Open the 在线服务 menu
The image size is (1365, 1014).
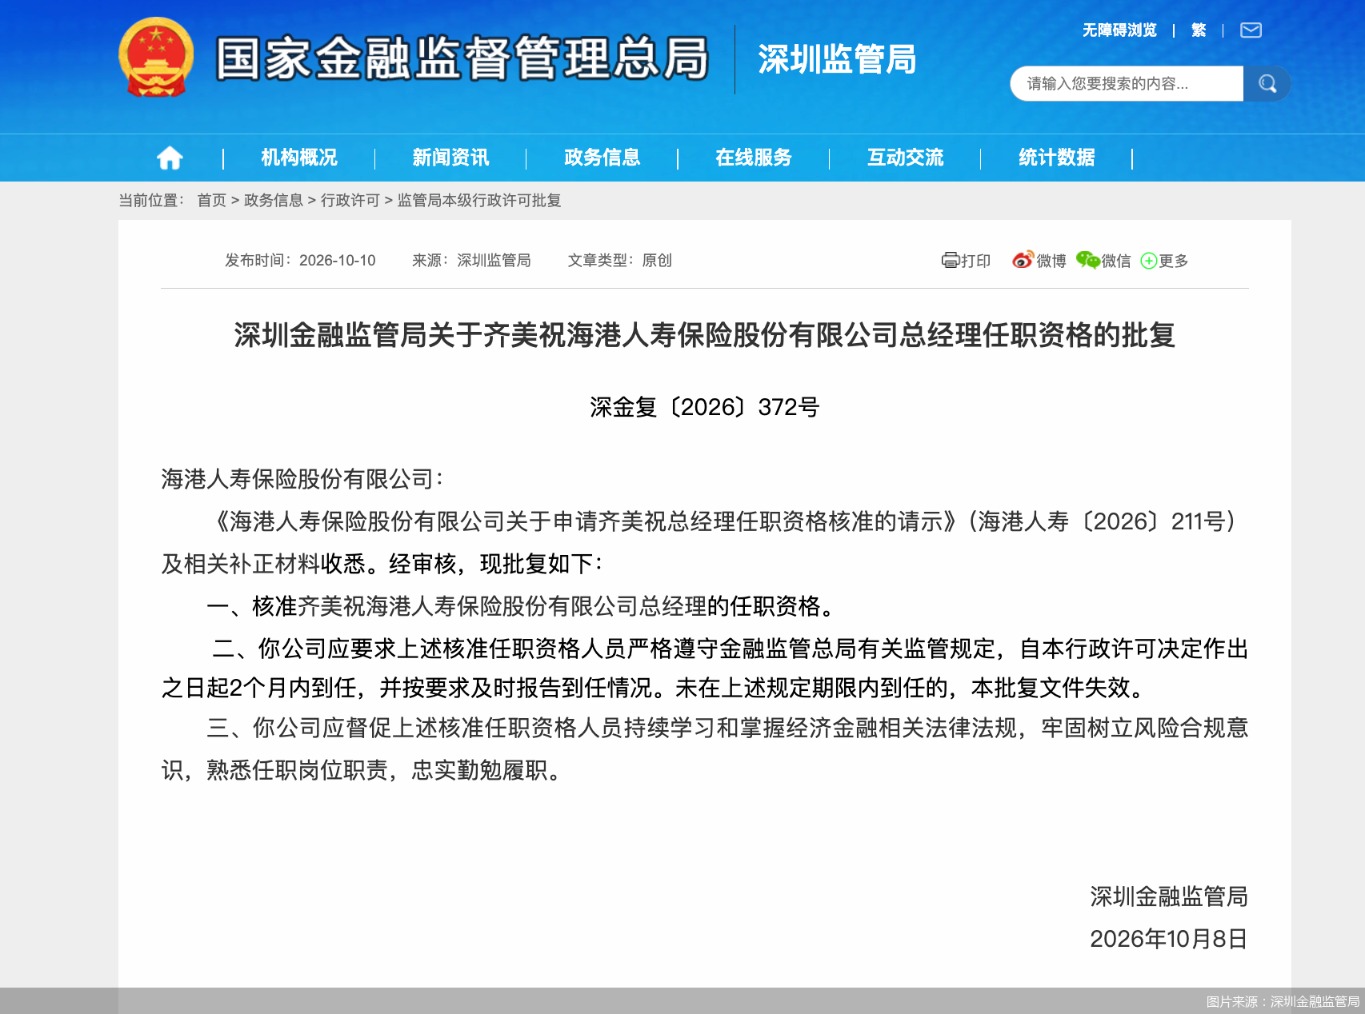tap(754, 158)
